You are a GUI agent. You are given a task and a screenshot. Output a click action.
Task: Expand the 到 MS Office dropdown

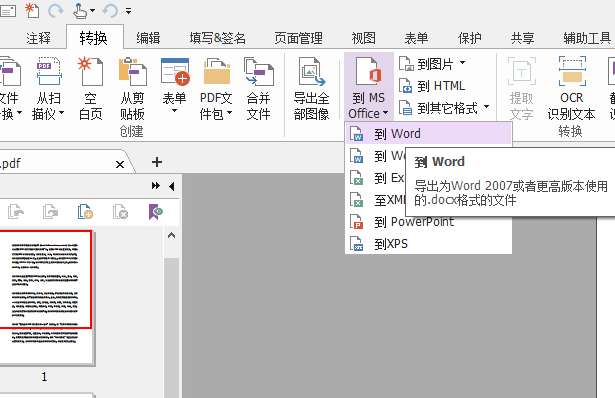coord(368,87)
